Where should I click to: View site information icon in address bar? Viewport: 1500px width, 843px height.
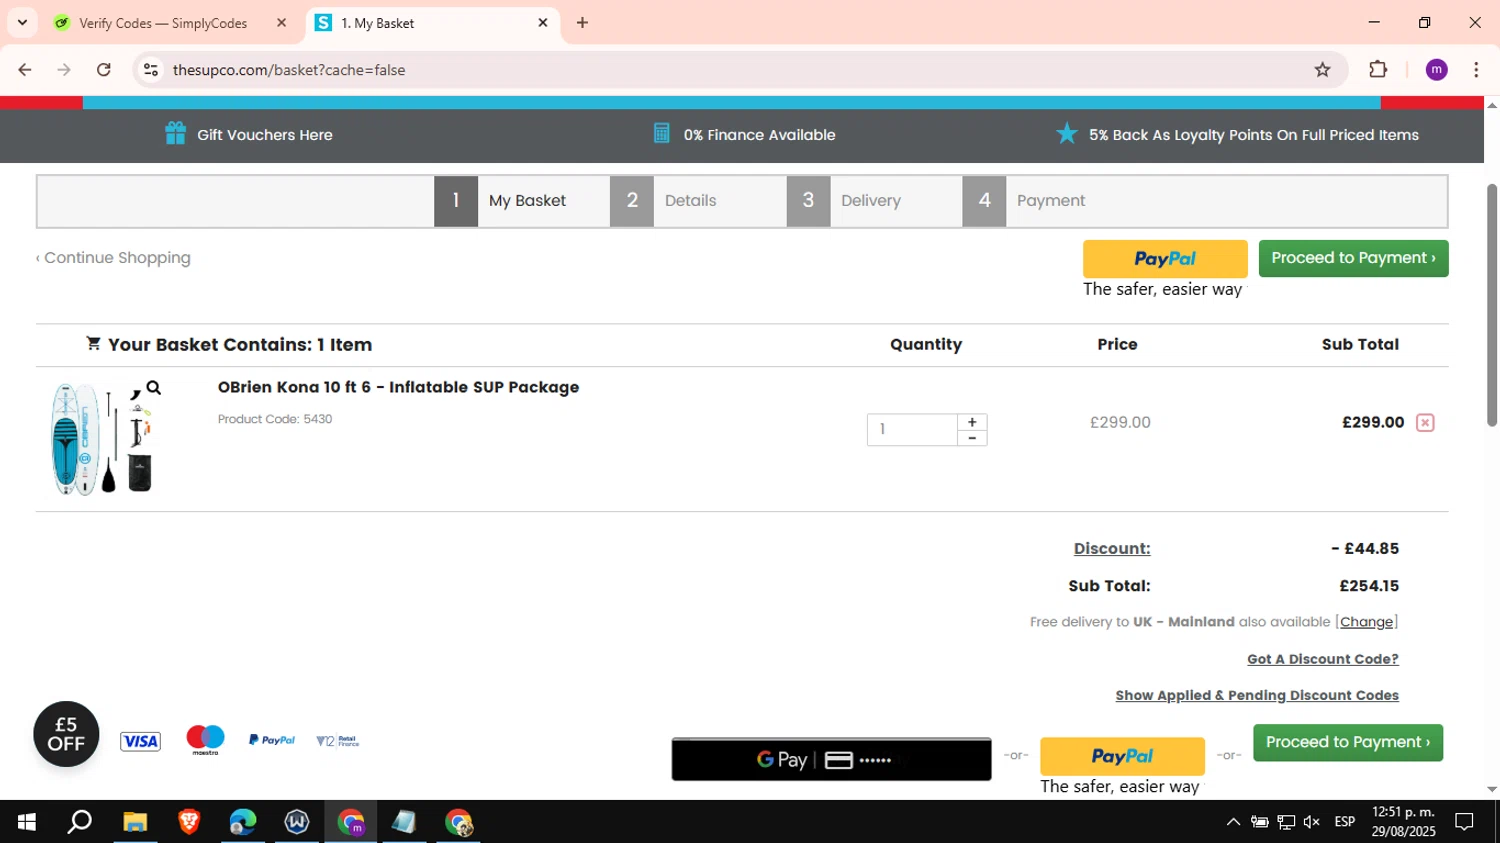click(x=151, y=69)
